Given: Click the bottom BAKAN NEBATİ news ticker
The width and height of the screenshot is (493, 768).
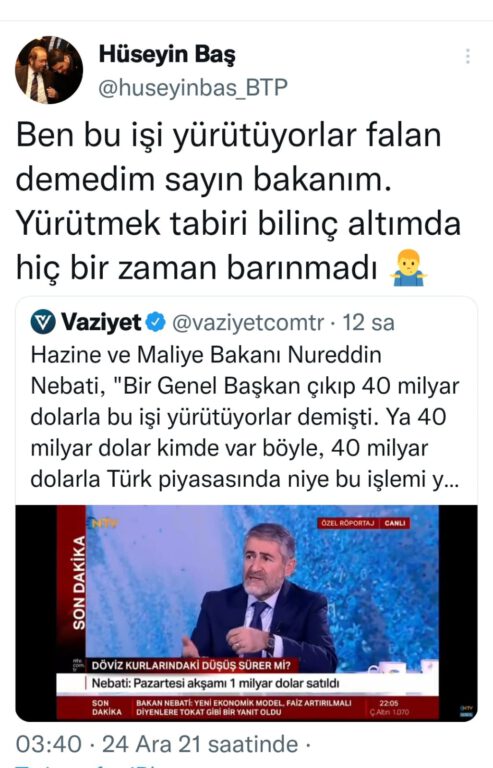Looking at the screenshot, I should point(244,707).
